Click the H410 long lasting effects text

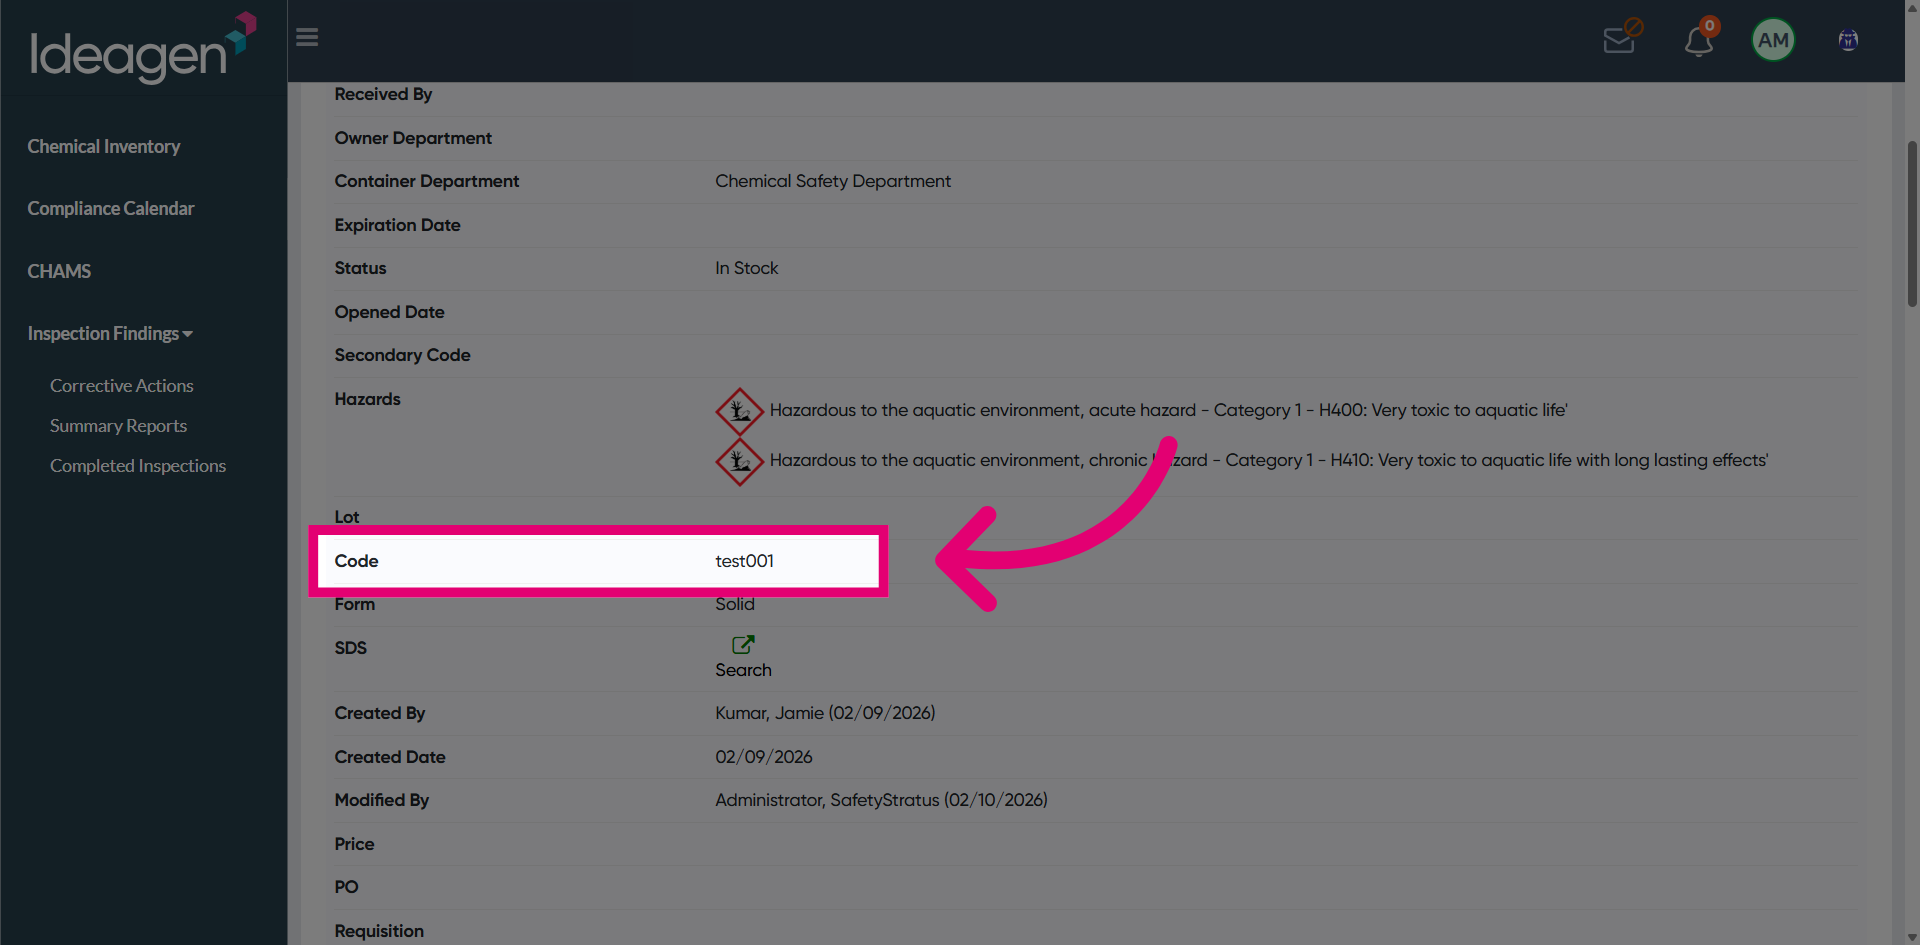tap(1269, 460)
